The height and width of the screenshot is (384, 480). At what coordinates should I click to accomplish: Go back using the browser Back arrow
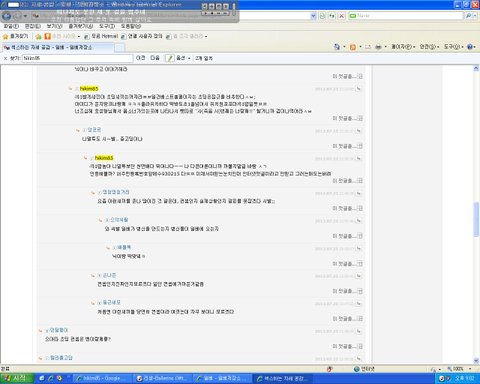(6, 16)
